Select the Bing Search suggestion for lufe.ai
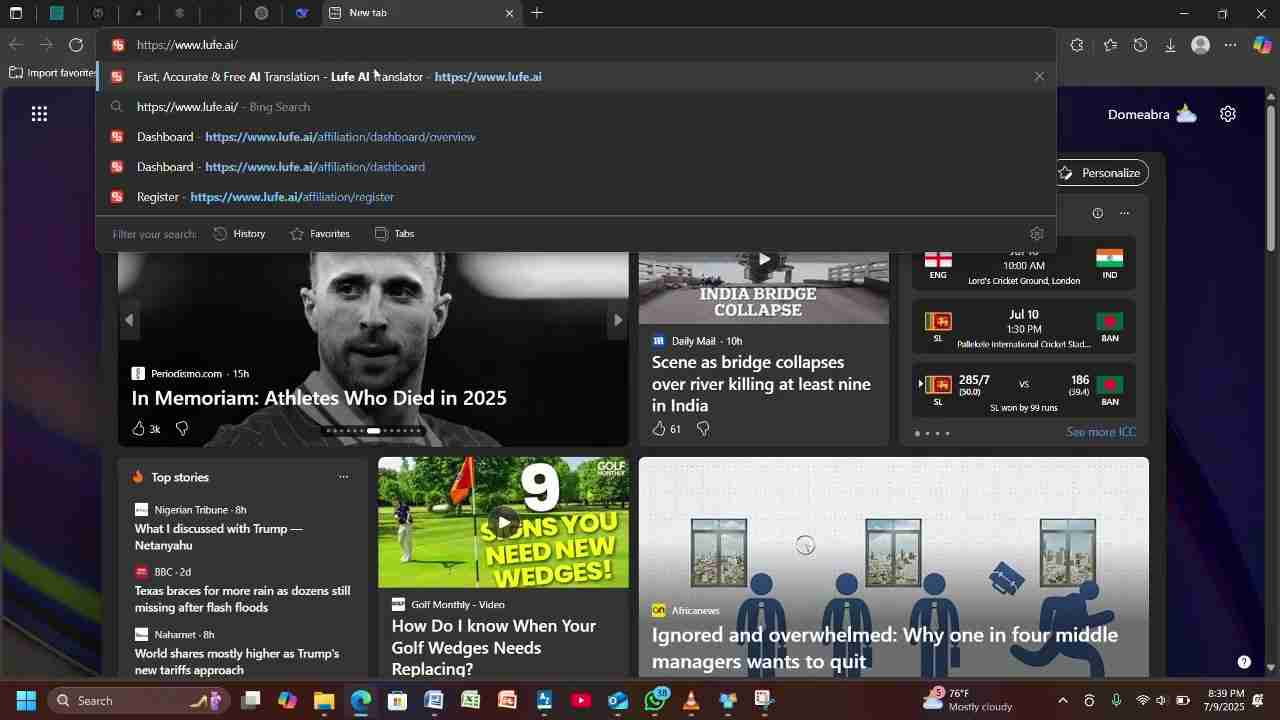 (575, 107)
